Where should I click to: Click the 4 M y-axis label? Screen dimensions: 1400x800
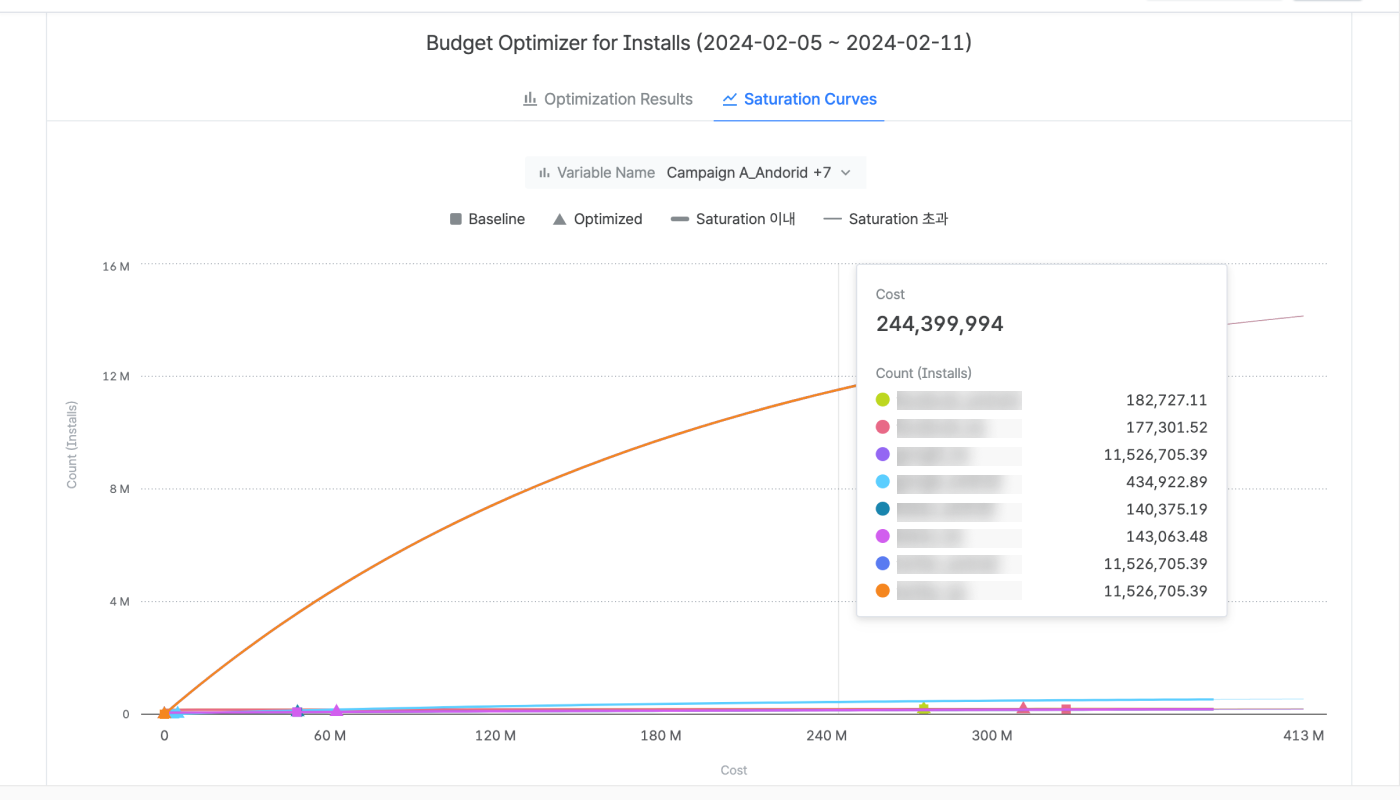pyautogui.click(x=120, y=602)
